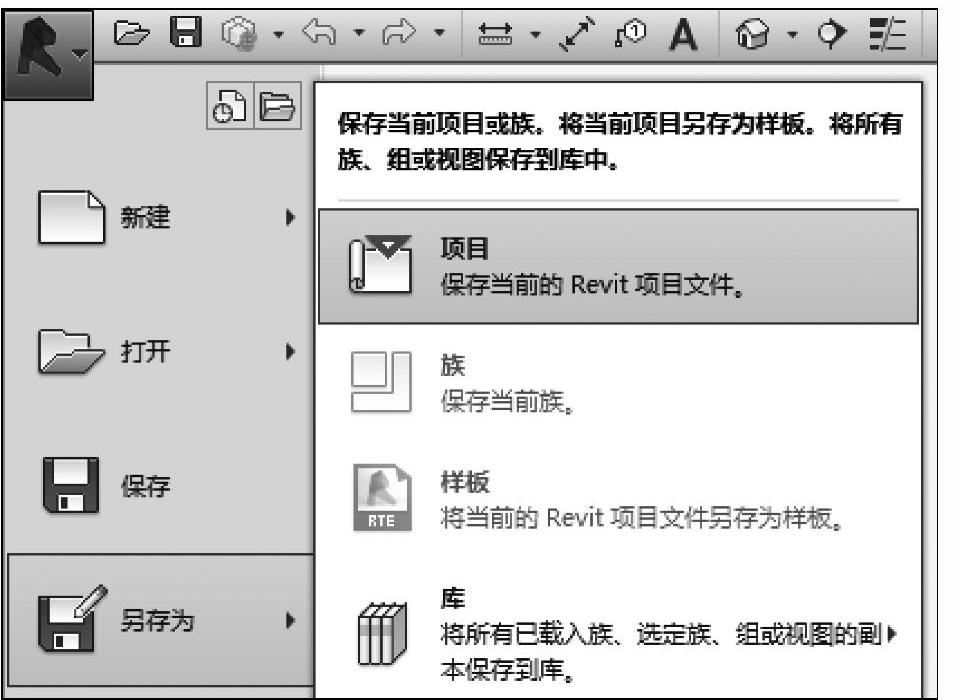Click the Save floppy disk icon in toolbar
Viewport: 960px width, 700px height.
point(186,32)
